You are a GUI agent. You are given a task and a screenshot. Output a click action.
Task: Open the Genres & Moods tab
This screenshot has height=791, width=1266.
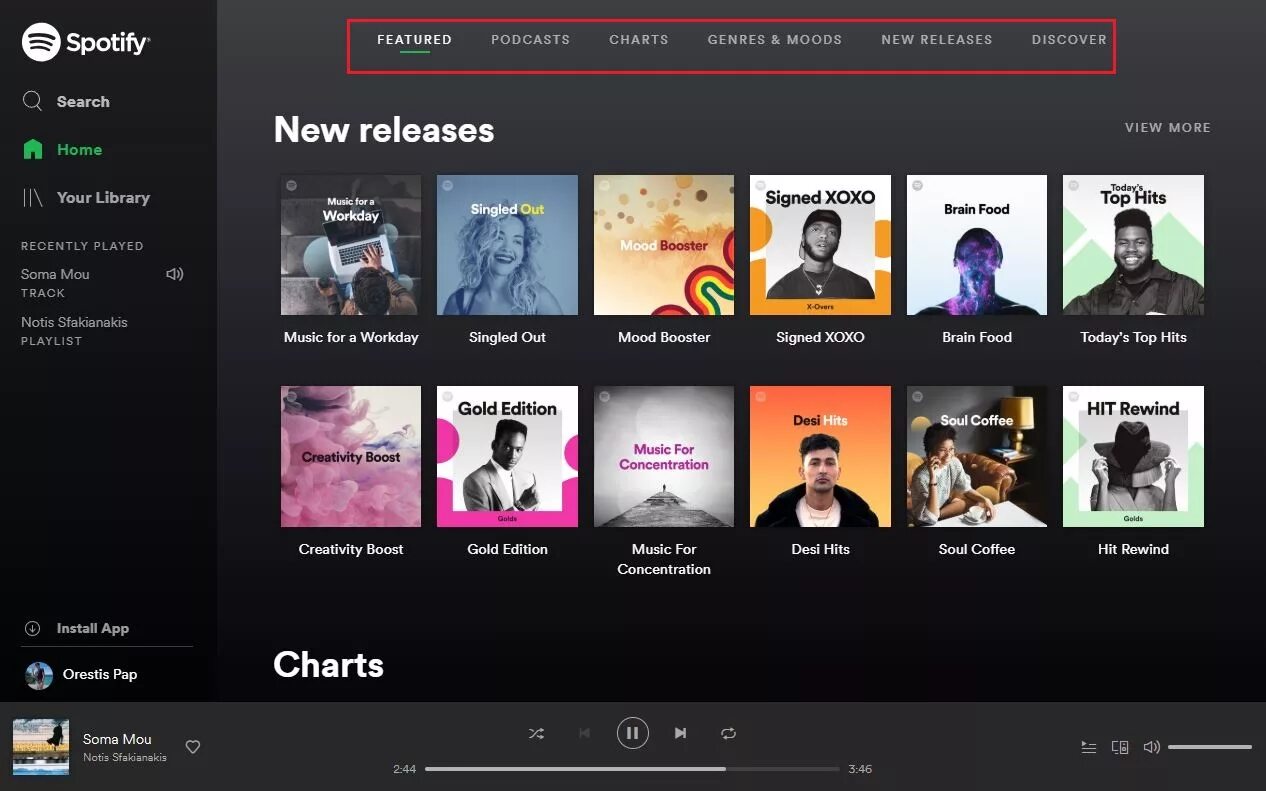[x=774, y=40]
